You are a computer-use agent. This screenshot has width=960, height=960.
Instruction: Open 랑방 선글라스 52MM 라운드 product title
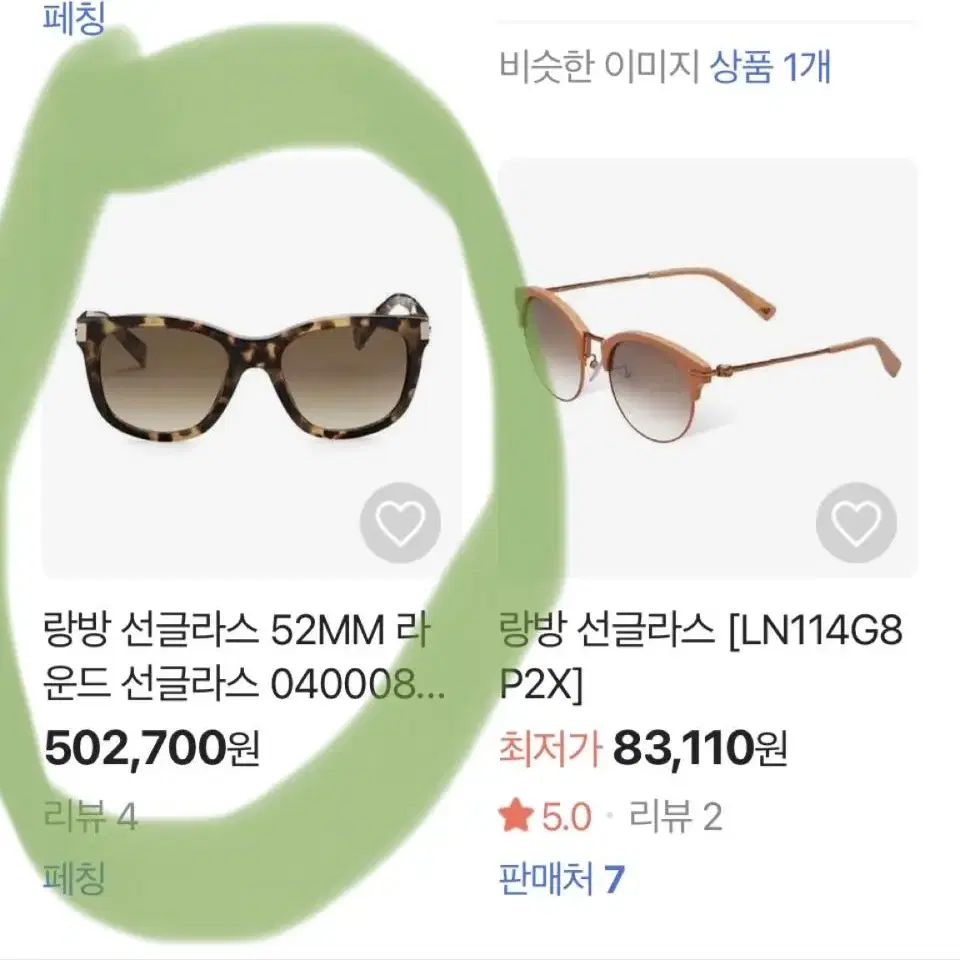244,656
